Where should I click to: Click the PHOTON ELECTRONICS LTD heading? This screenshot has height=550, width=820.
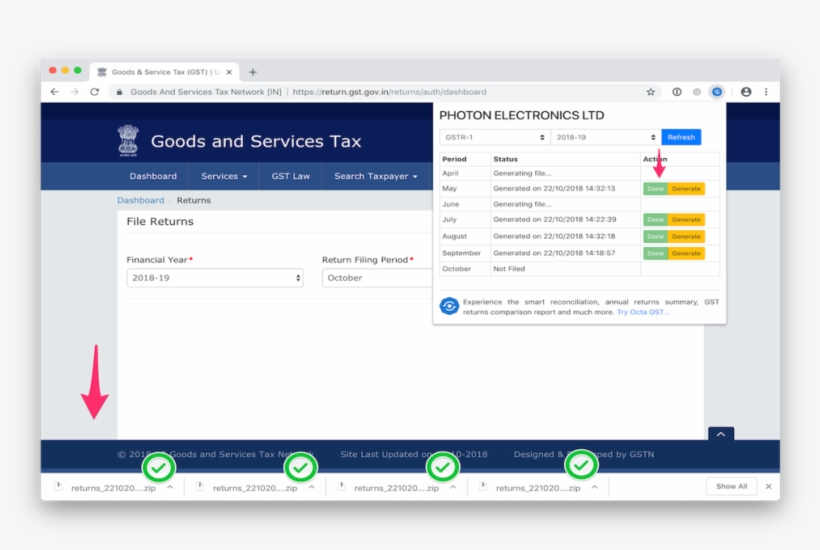point(521,115)
